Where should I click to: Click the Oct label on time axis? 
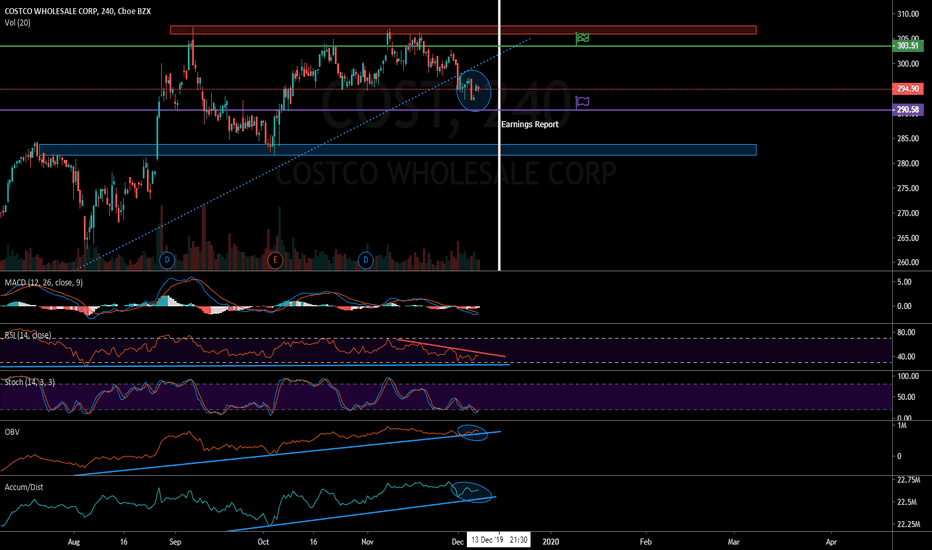263,542
